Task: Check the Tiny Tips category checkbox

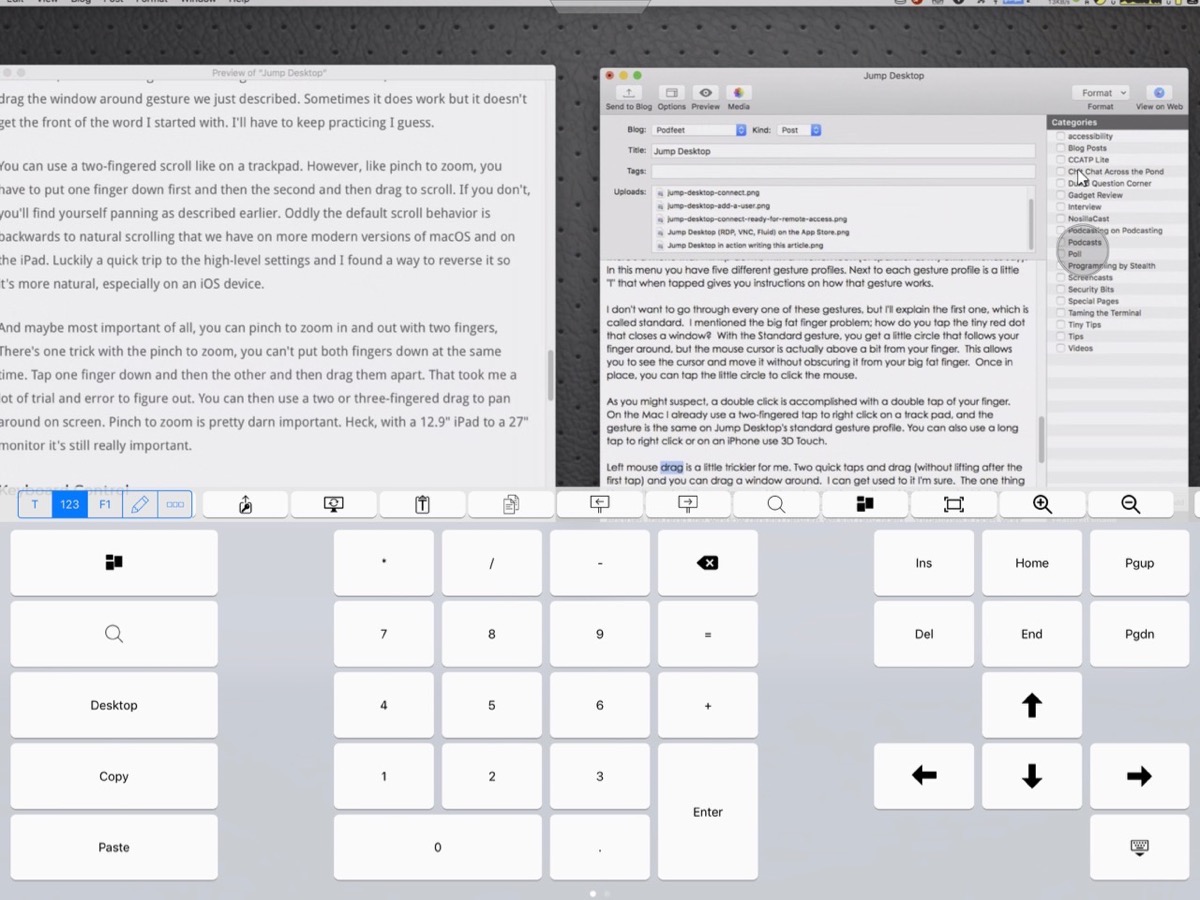Action: pos(1060,325)
